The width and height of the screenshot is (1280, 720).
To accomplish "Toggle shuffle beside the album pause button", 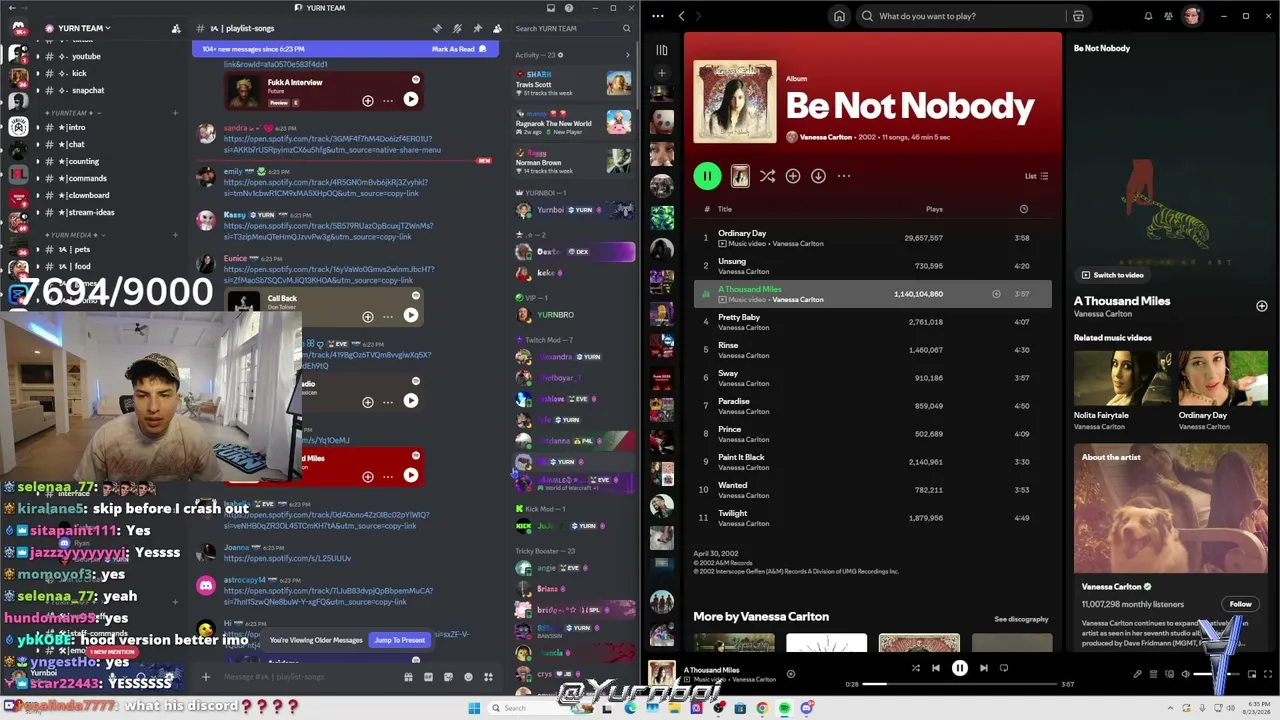I will pyautogui.click(x=767, y=176).
